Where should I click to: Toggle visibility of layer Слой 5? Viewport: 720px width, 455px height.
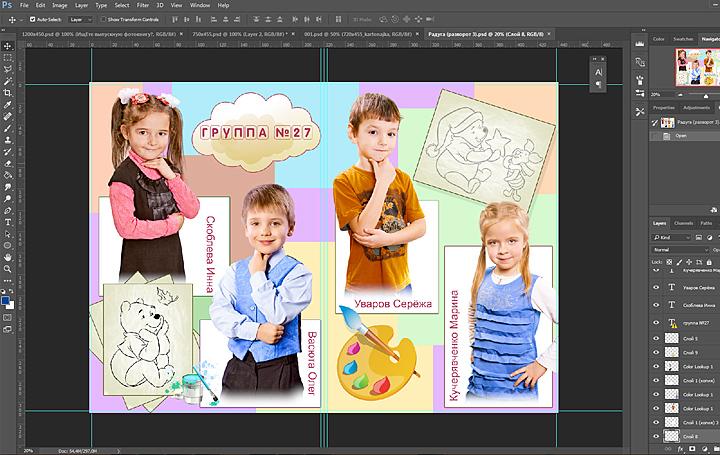pyautogui.click(x=656, y=338)
